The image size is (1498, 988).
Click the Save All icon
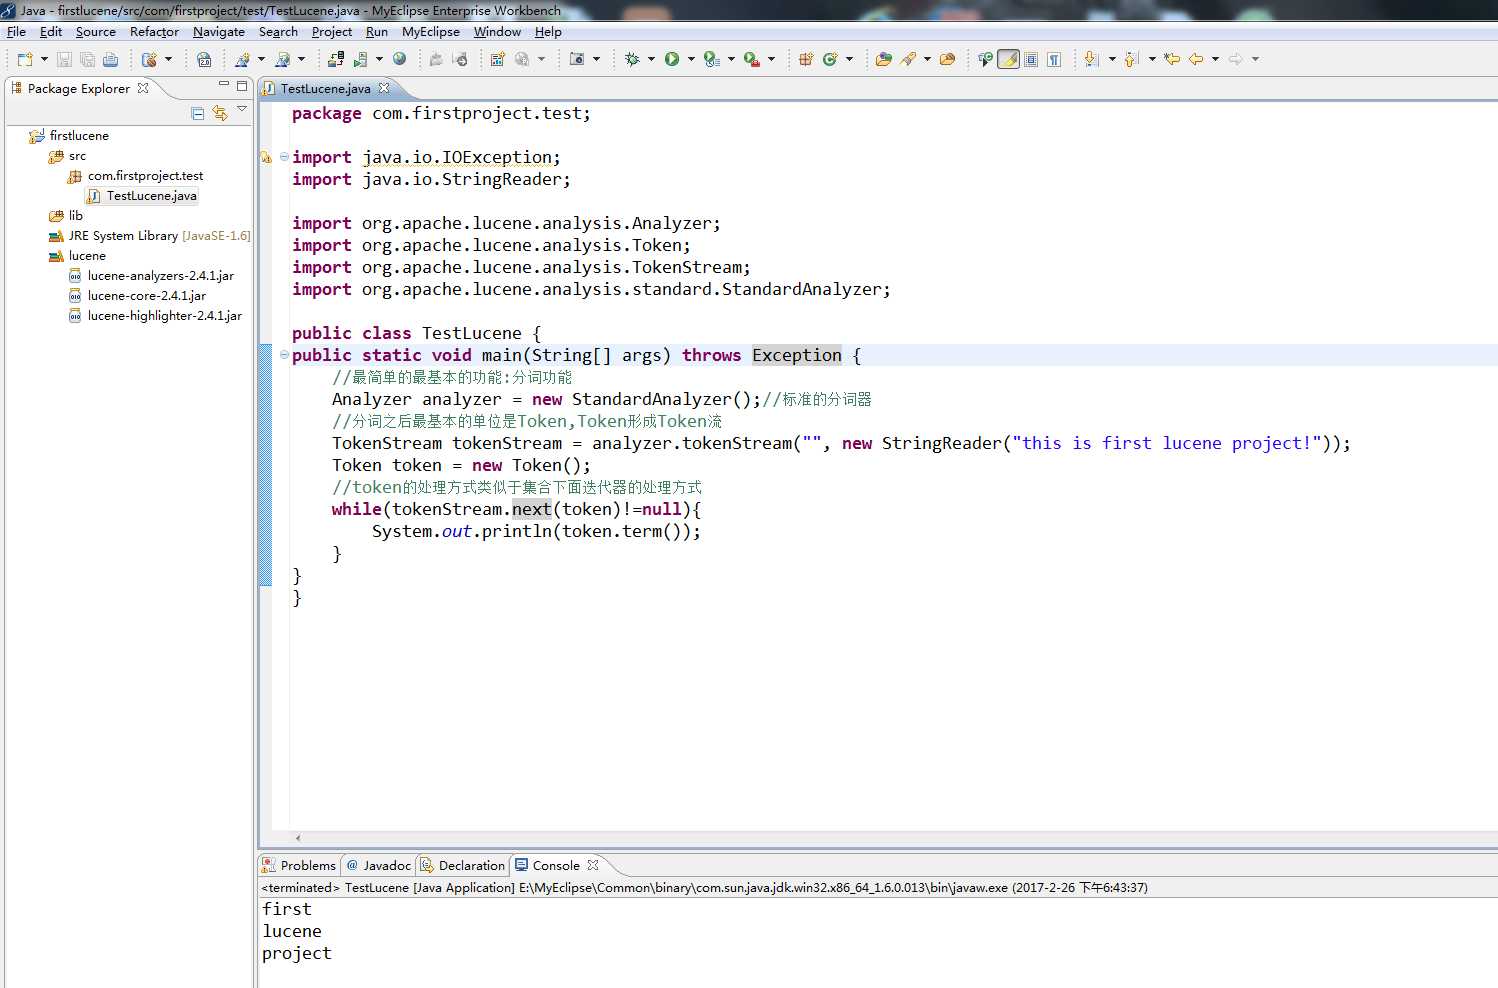pyautogui.click(x=87, y=59)
